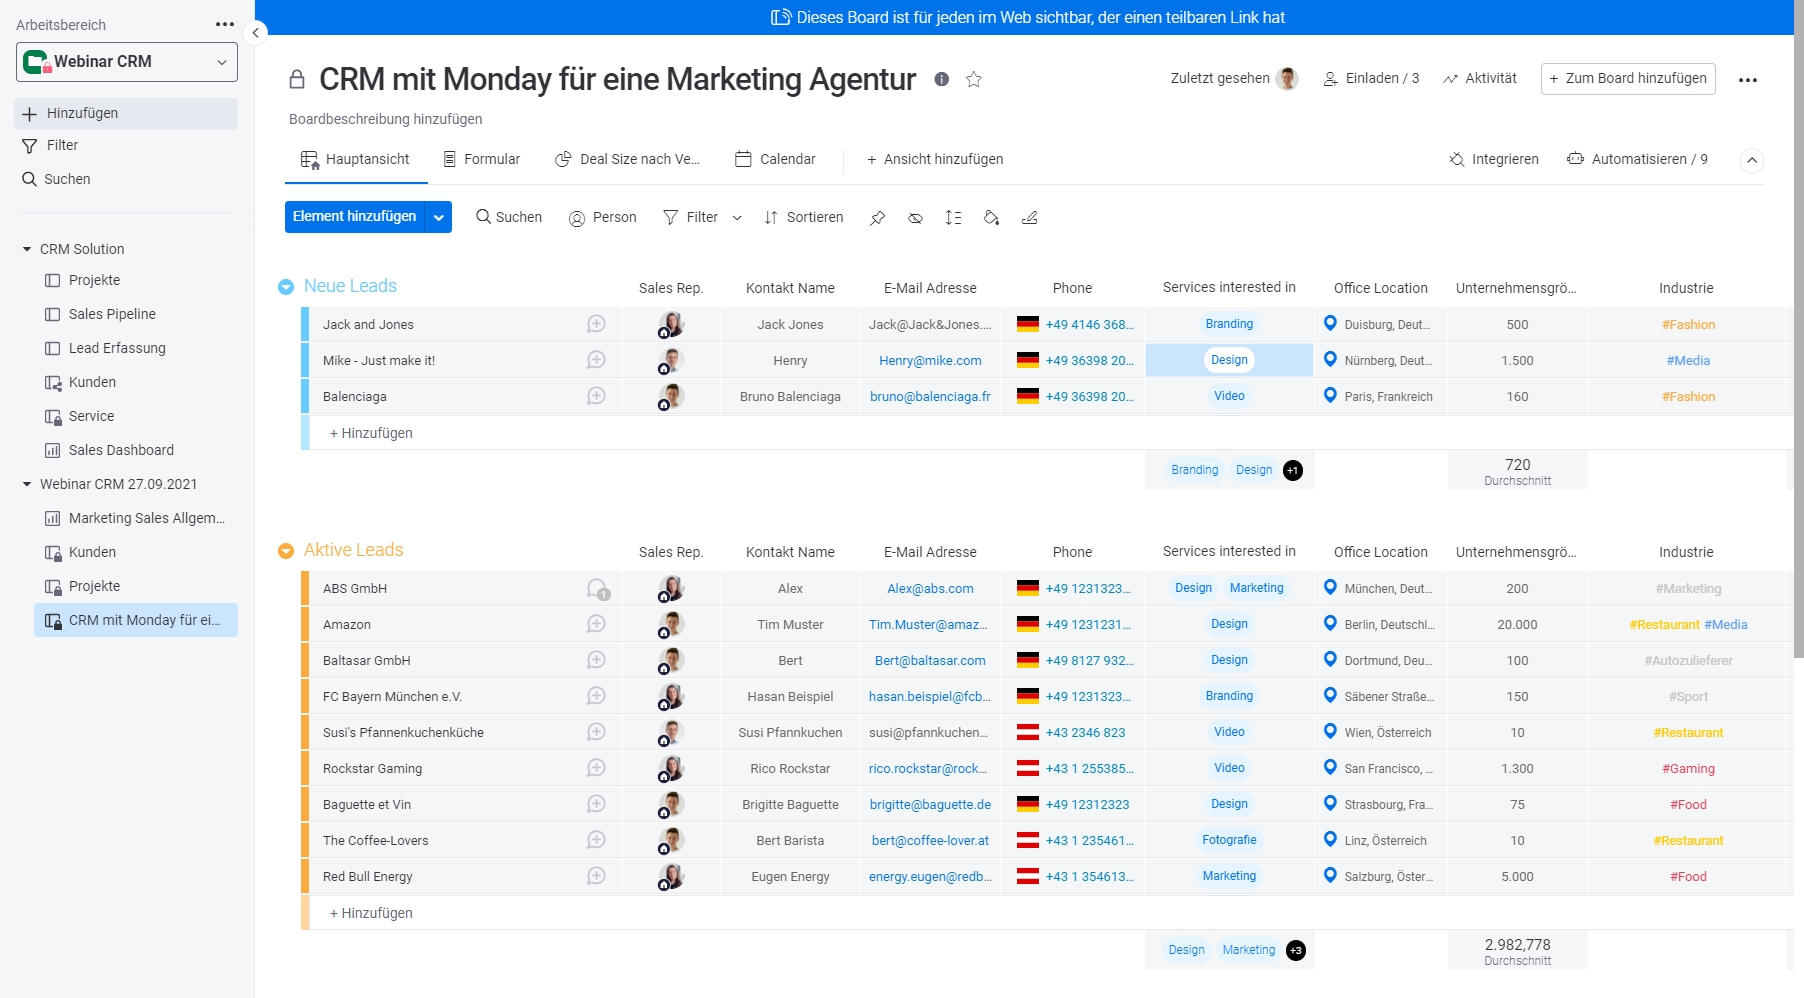Add item via Hinzufügen in Aktive Leads

371,913
